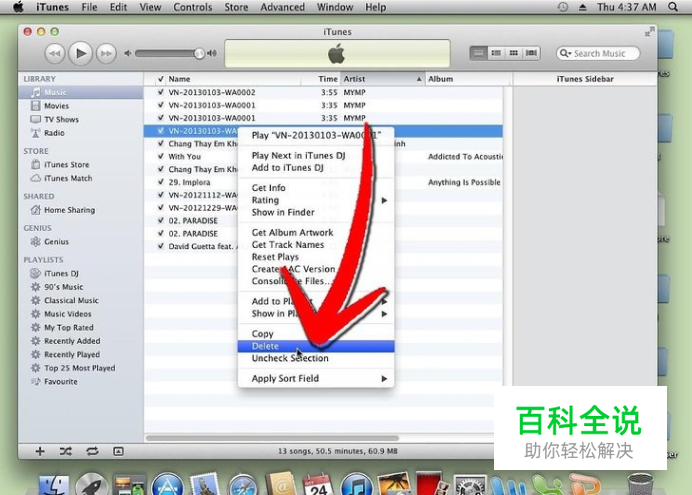This screenshot has height=495, width=692.
Task: Click the horizontal scrollbar in song list
Action: [272, 438]
